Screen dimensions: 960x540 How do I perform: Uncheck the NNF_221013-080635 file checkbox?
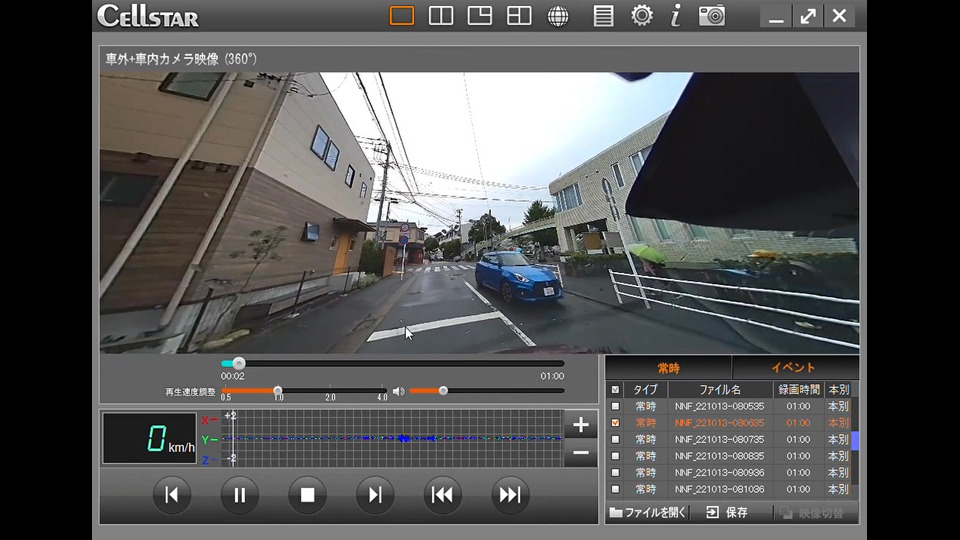point(615,423)
